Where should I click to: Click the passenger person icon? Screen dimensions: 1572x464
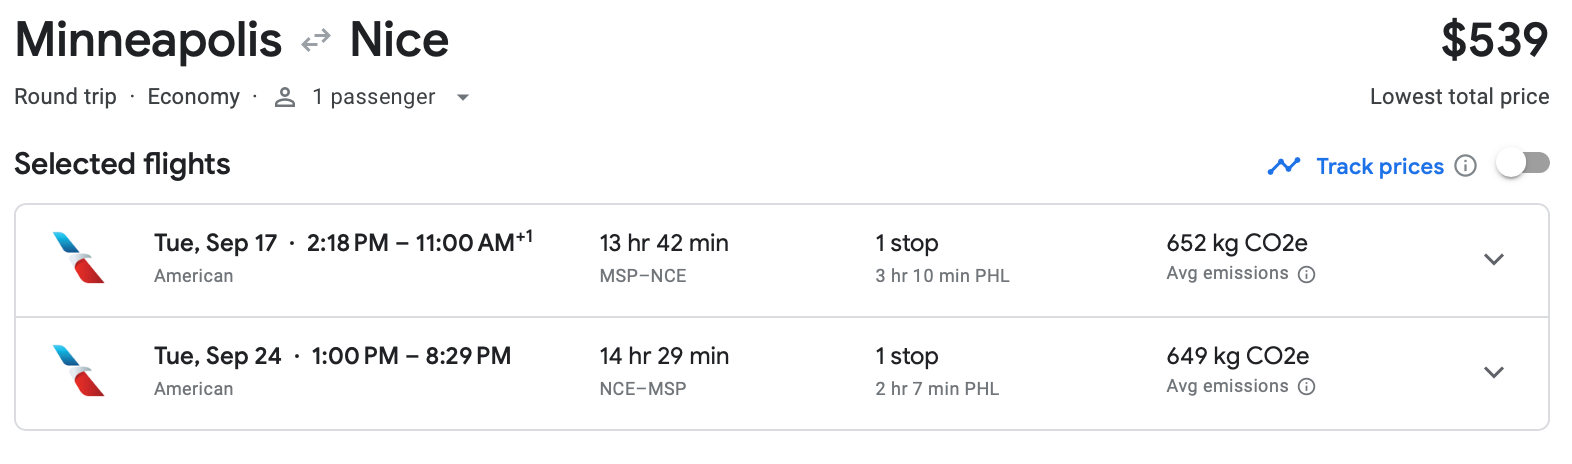tap(285, 97)
